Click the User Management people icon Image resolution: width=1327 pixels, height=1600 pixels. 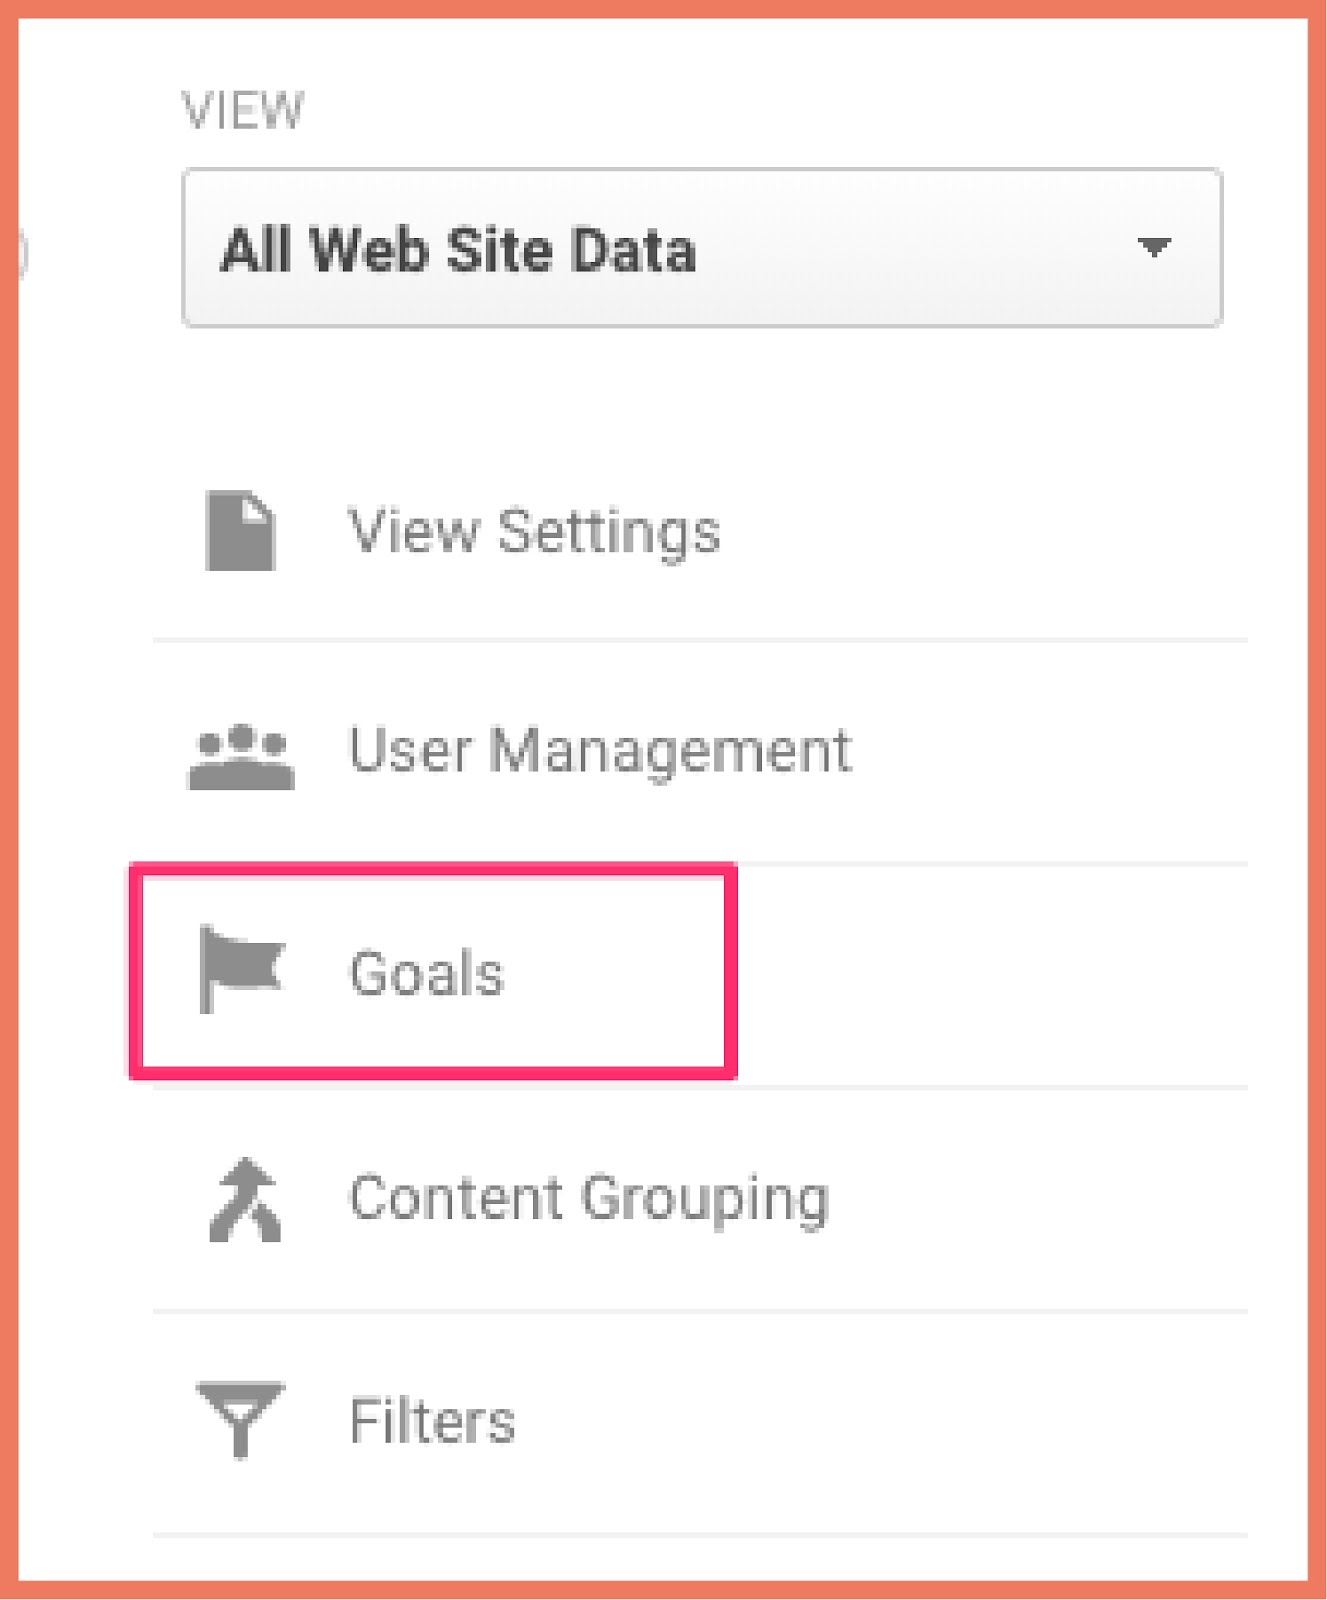(241, 756)
